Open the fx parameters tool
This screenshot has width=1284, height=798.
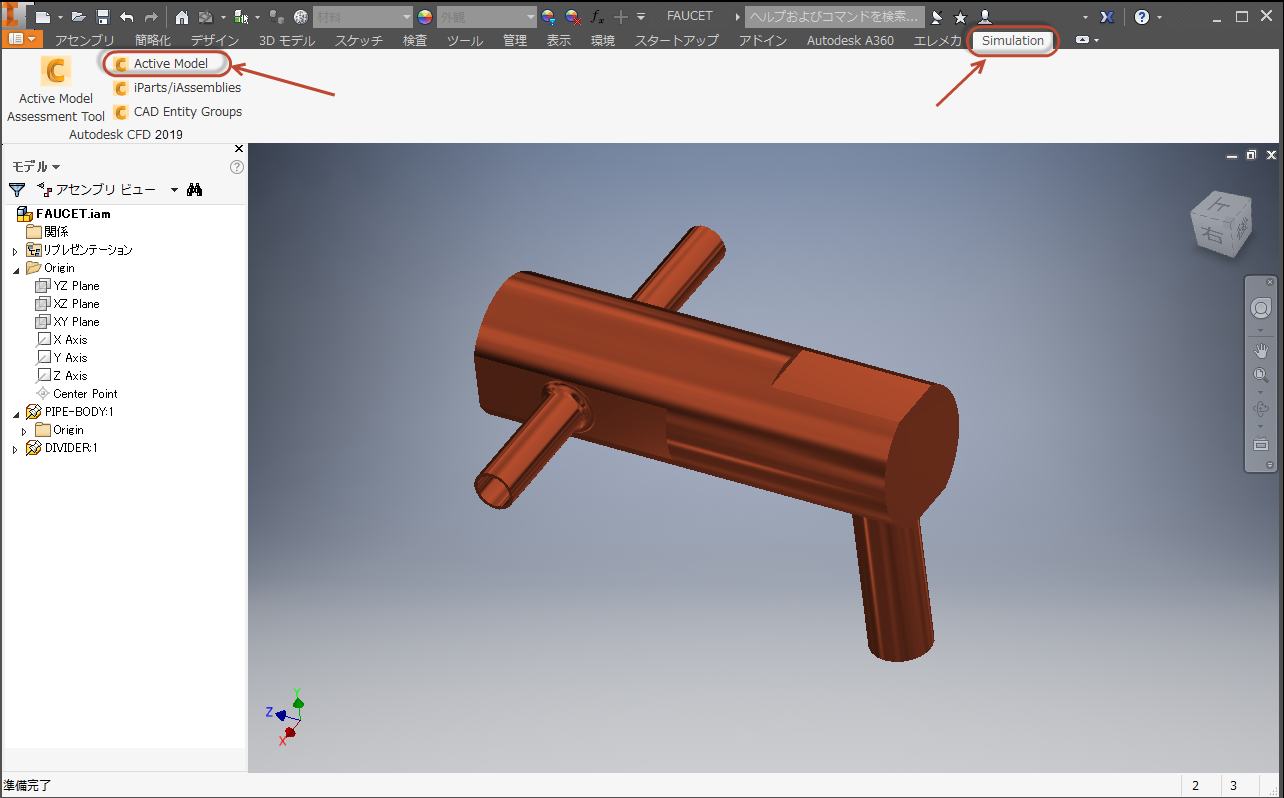point(597,17)
